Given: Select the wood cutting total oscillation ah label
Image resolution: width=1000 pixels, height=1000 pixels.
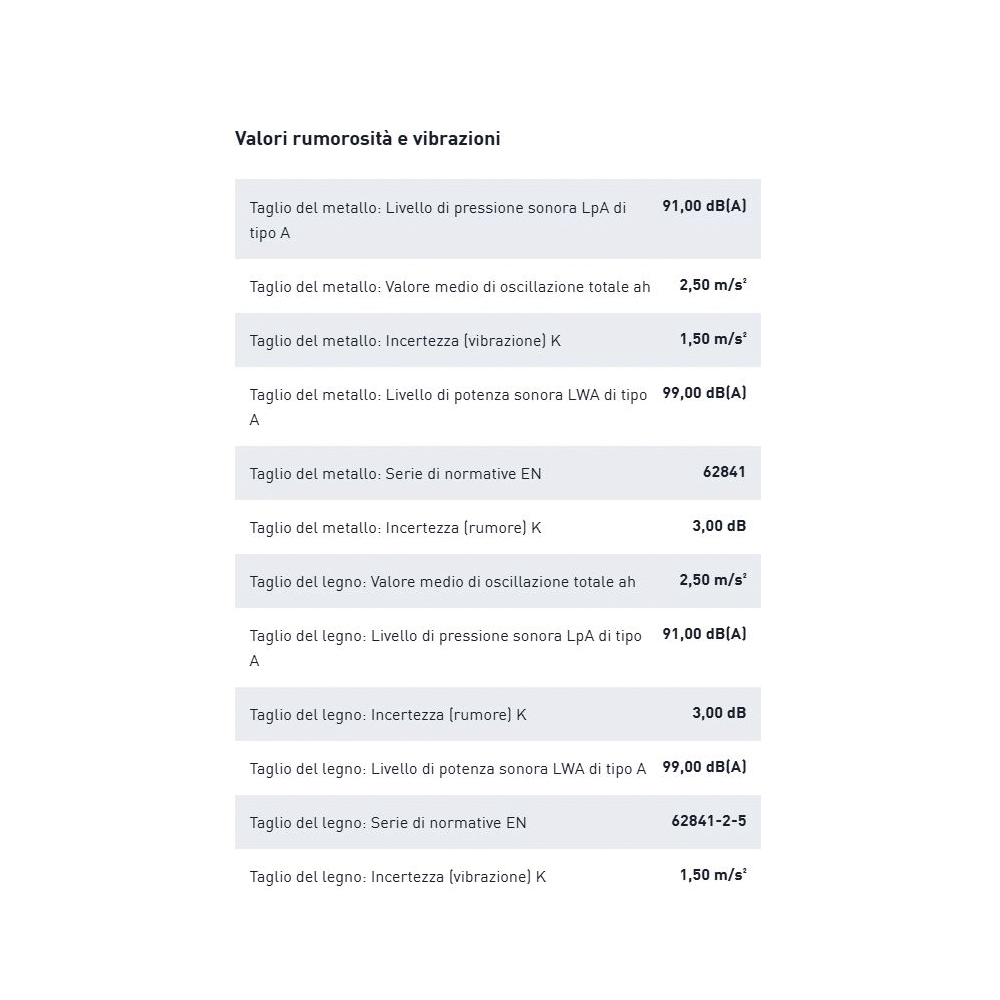Looking at the screenshot, I should point(442,582).
